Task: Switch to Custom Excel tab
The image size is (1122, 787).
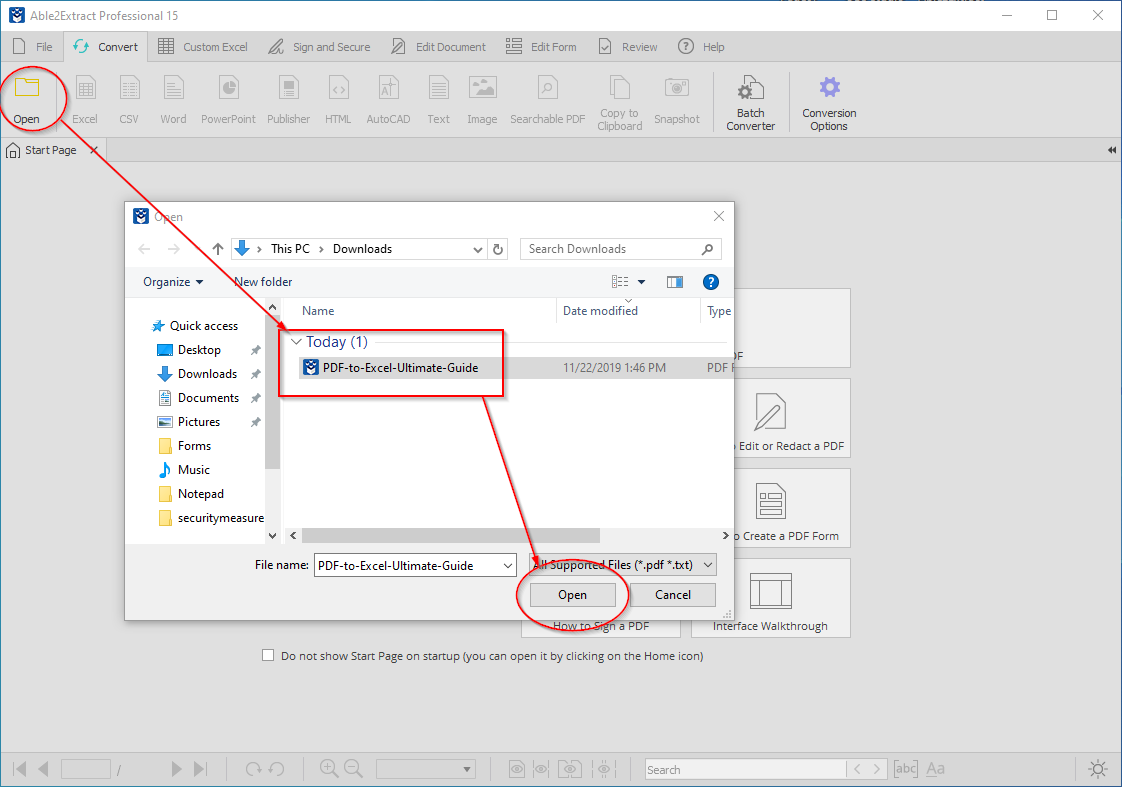Action: pyautogui.click(x=203, y=47)
